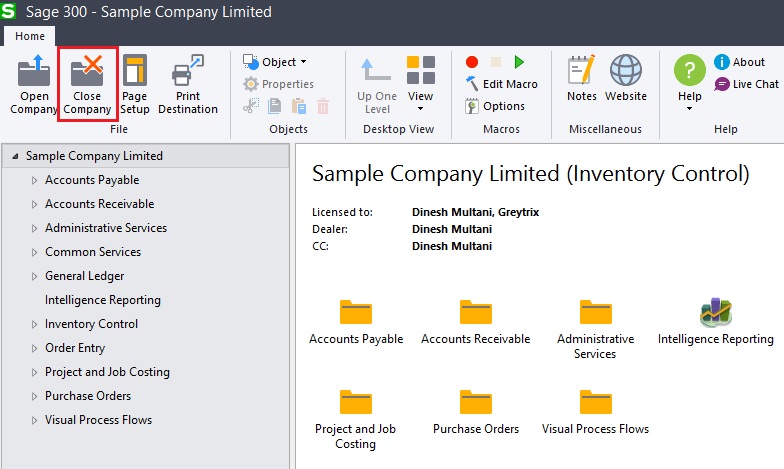Select the Home ribbon tab
The width and height of the screenshot is (784, 469).
point(30,36)
